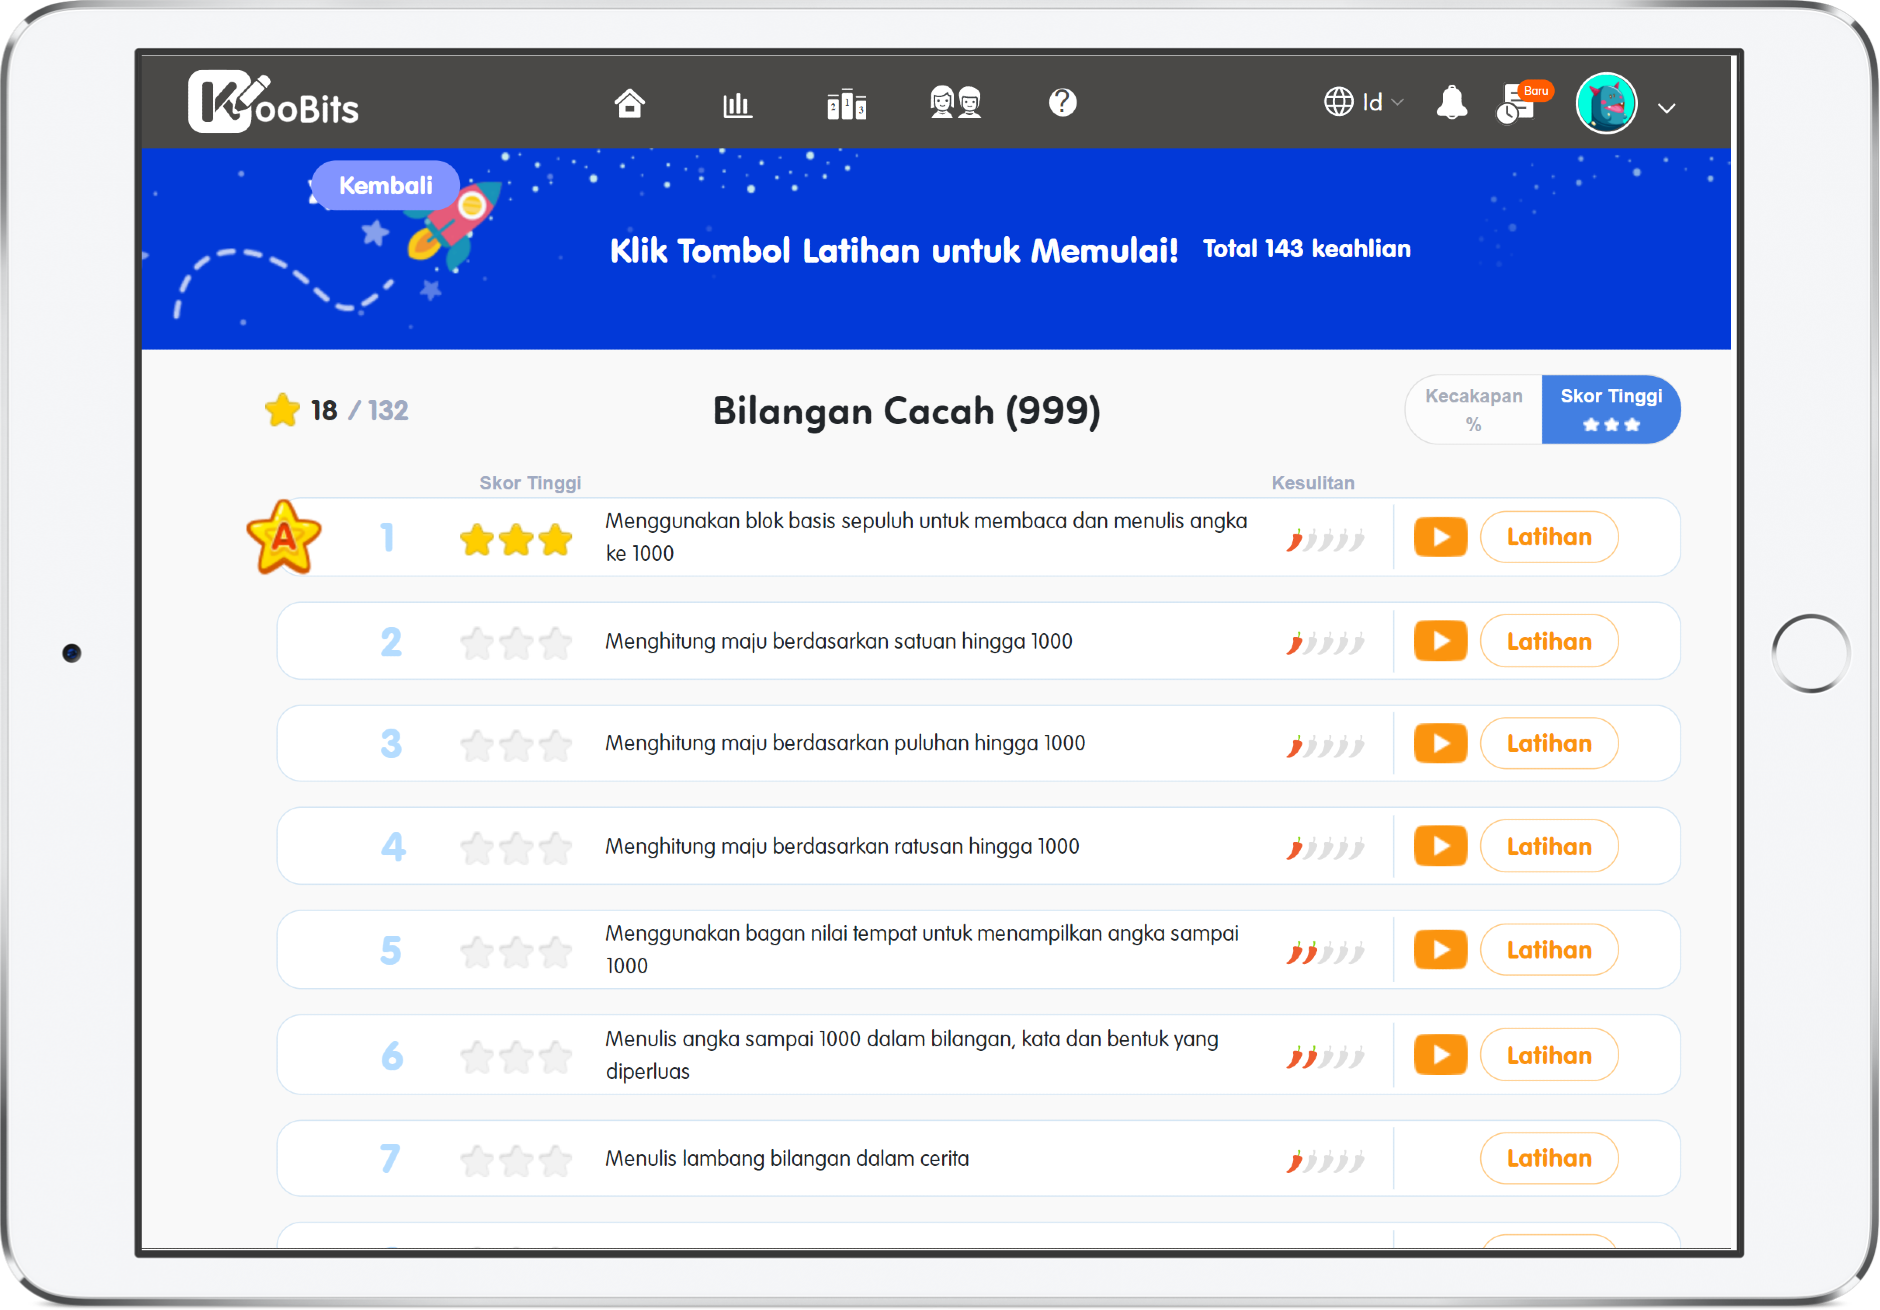Click the Bilangan Cacah (999) heading
Image resolution: width=1880 pixels, height=1310 pixels.
pyautogui.click(x=906, y=410)
